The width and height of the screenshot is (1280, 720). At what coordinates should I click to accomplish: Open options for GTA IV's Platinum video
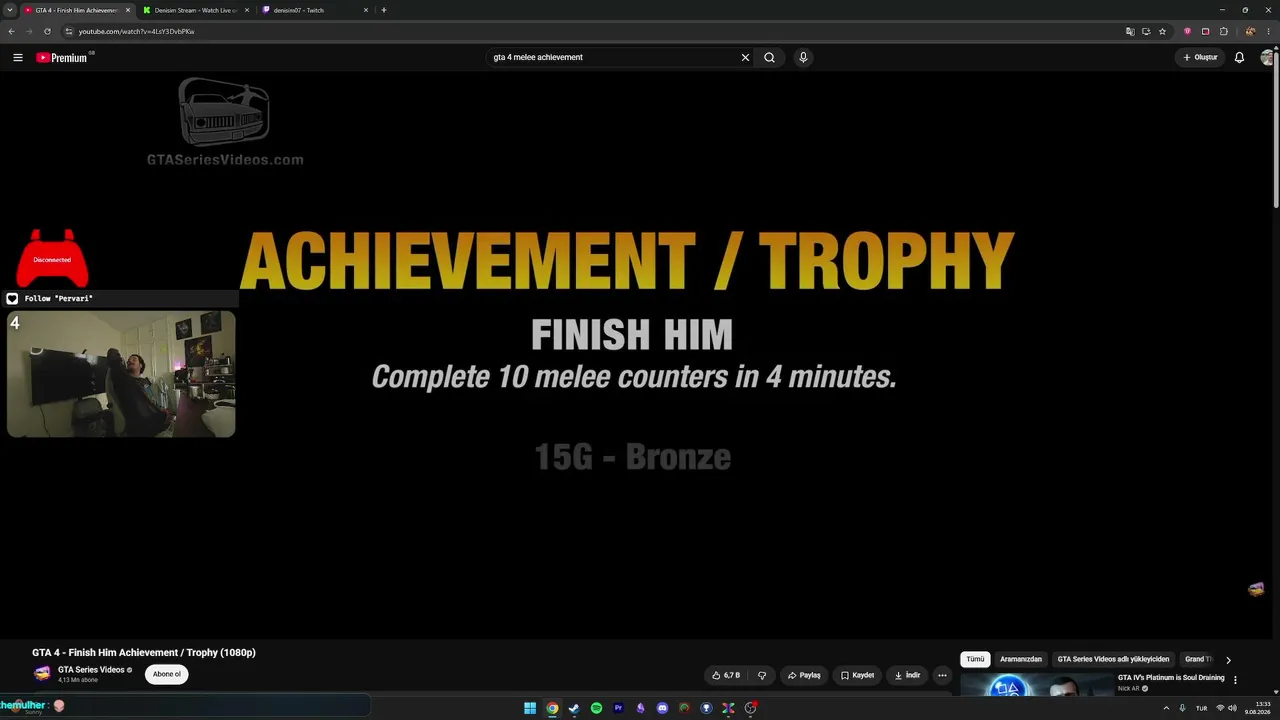pyautogui.click(x=1235, y=680)
